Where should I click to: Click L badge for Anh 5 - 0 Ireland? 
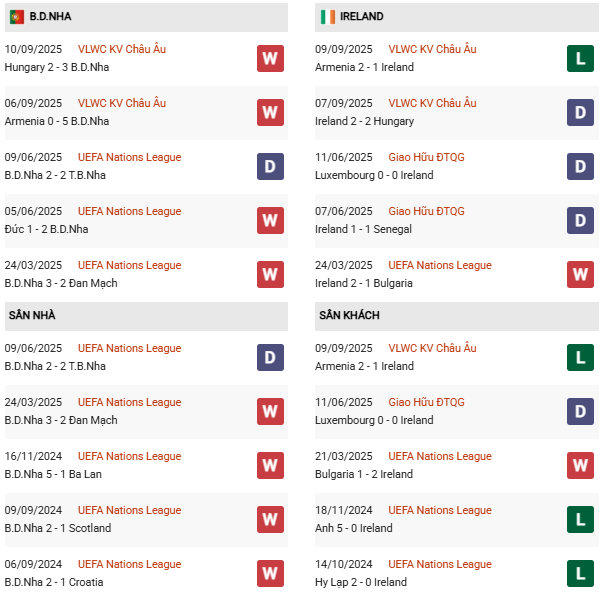580,519
